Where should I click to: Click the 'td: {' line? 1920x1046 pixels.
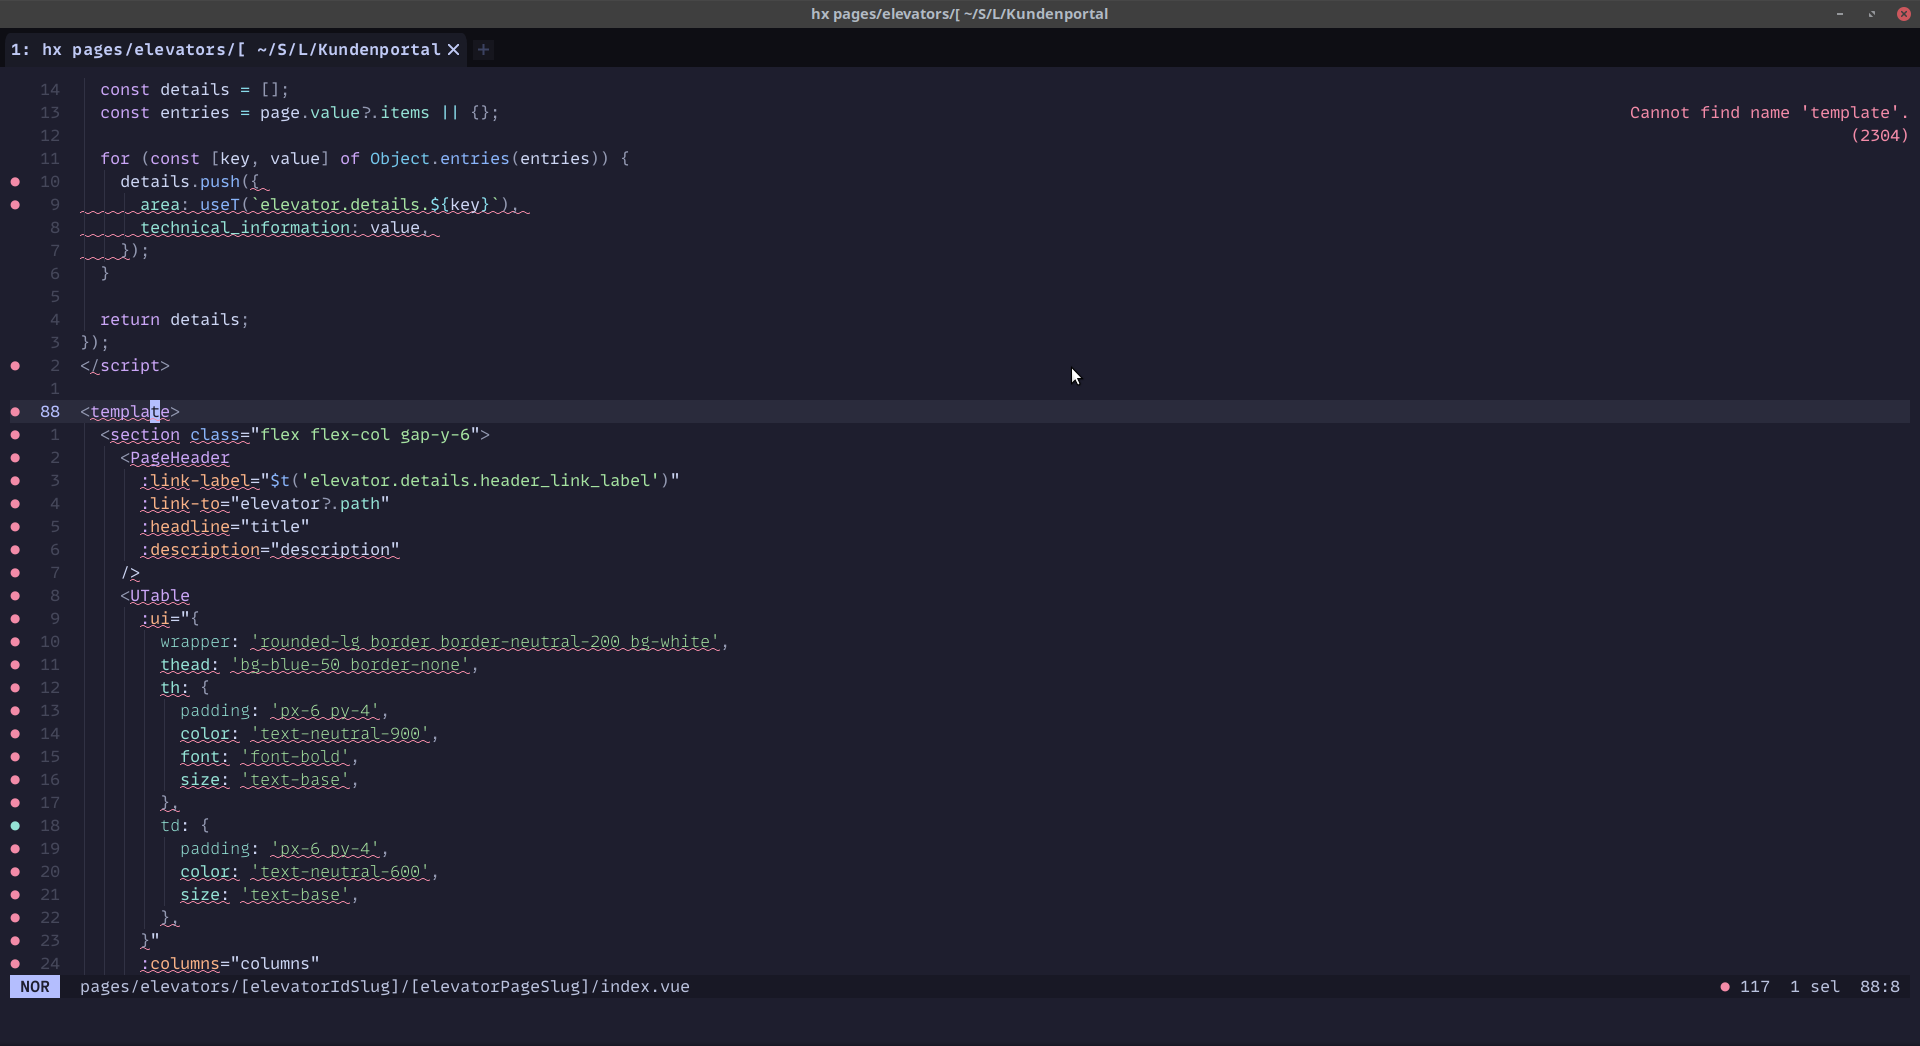[x=185, y=826]
